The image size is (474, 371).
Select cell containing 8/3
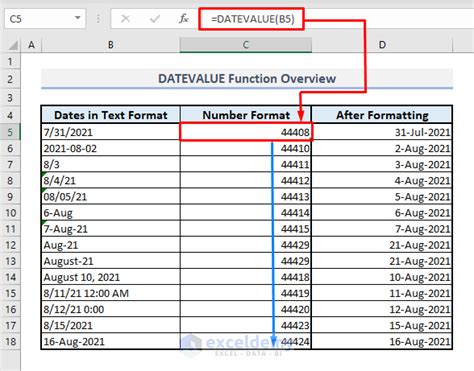coord(111,164)
